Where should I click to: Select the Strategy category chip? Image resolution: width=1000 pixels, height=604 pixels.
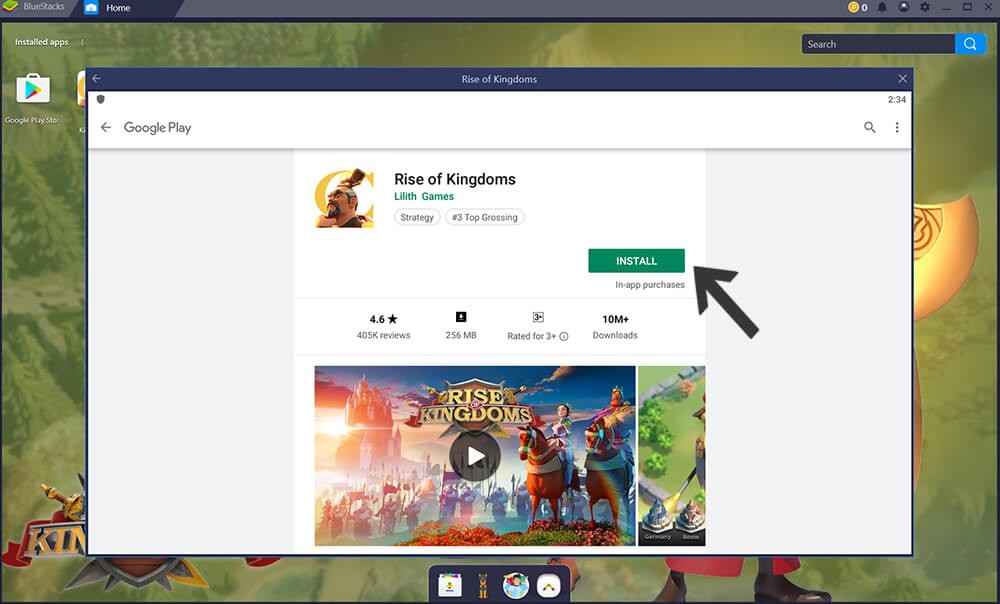pyautogui.click(x=417, y=217)
